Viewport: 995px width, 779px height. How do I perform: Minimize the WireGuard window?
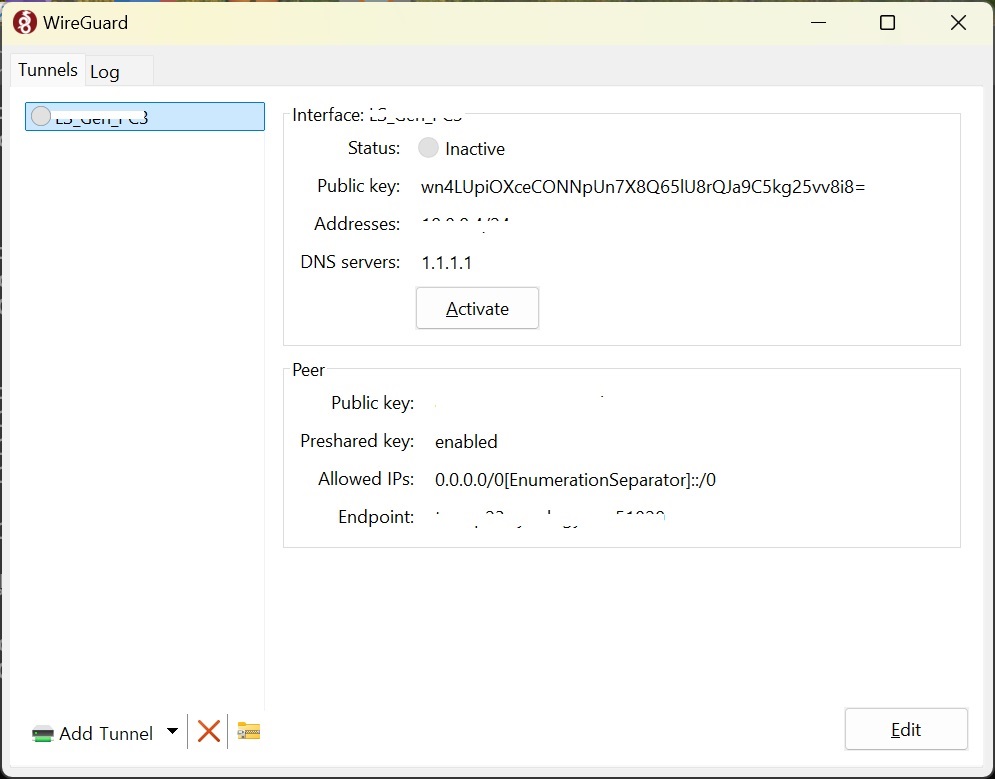(x=818, y=23)
